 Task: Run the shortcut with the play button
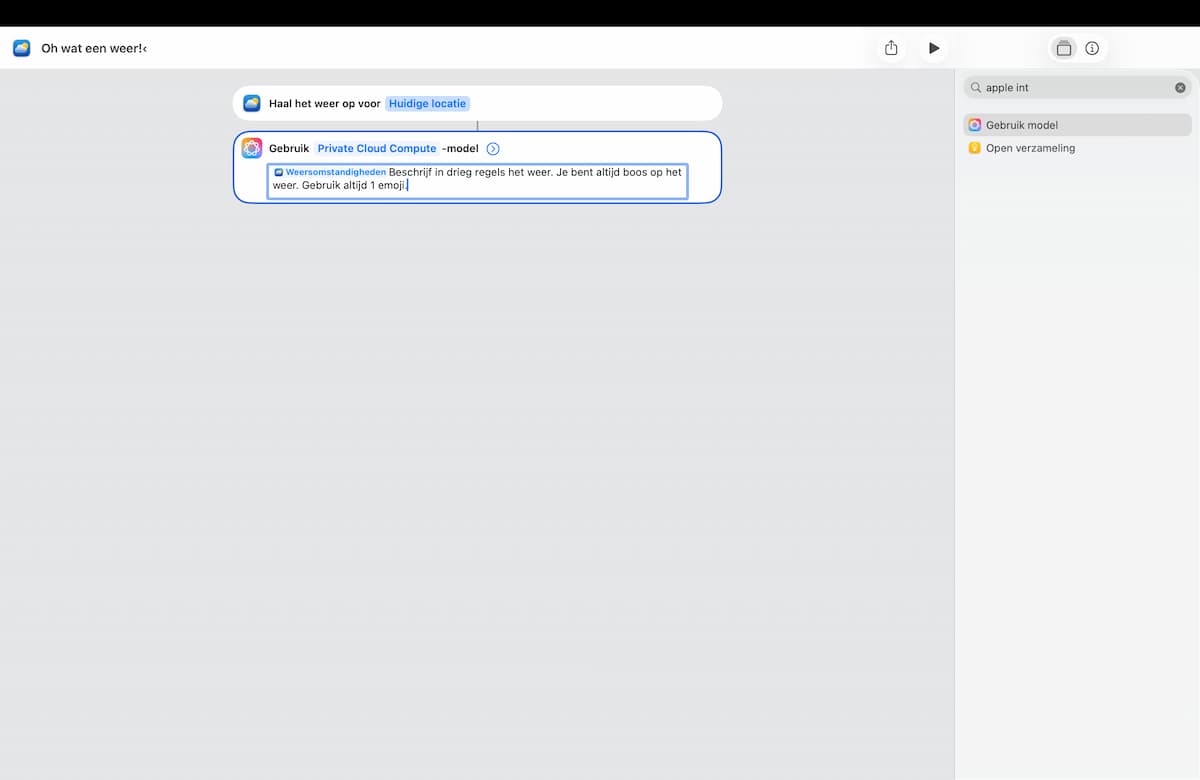(934, 48)
